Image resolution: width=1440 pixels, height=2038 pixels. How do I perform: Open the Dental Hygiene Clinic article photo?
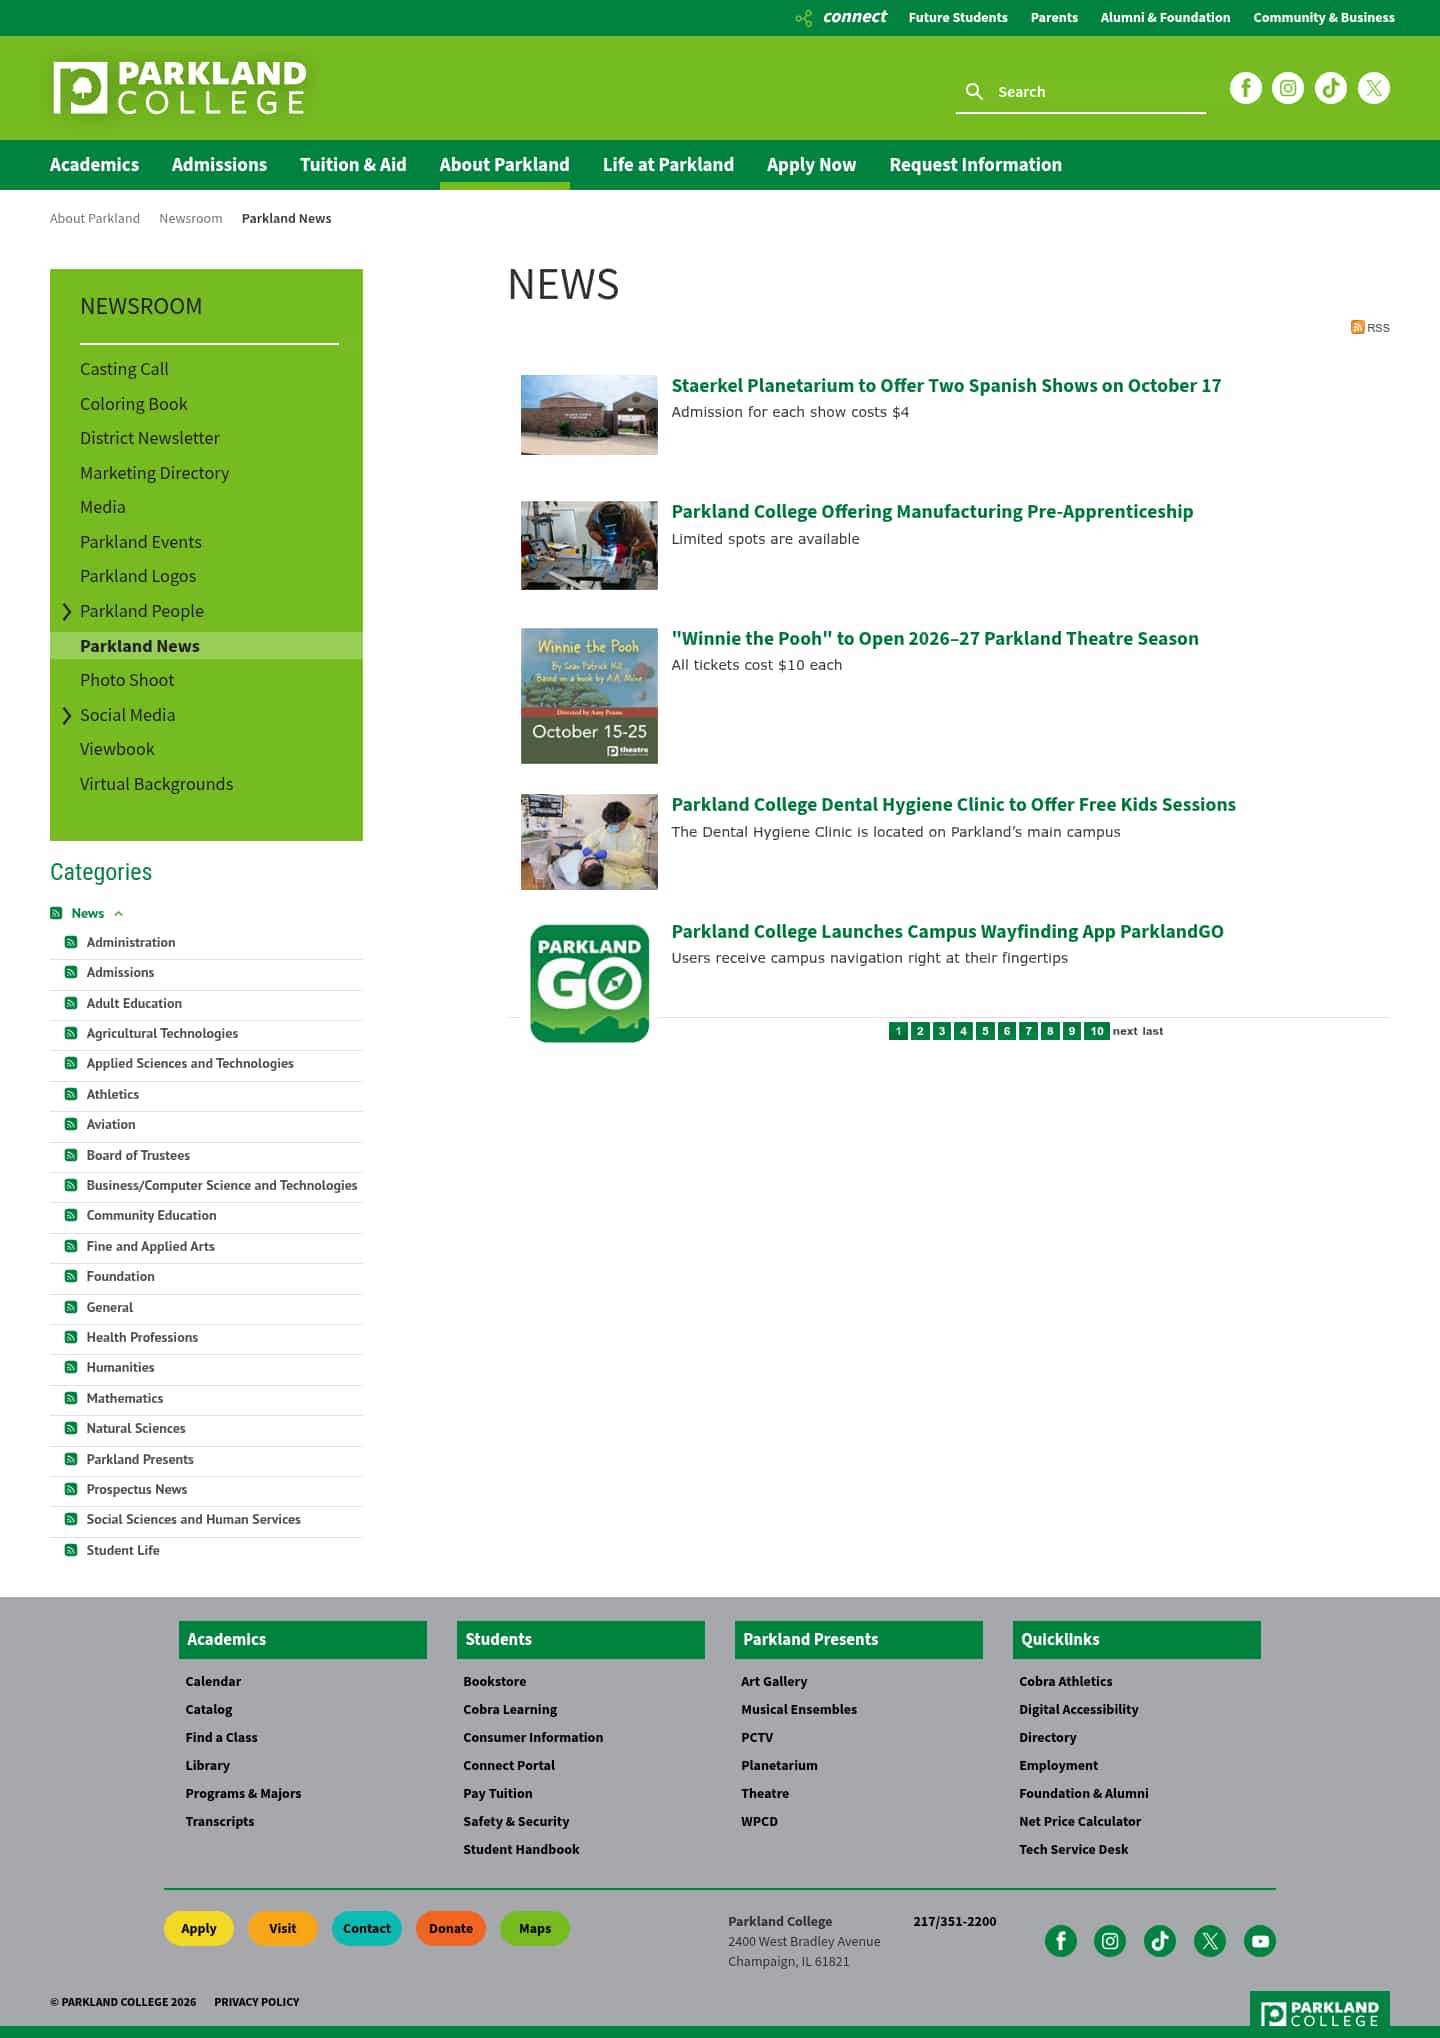pos(589,842)
